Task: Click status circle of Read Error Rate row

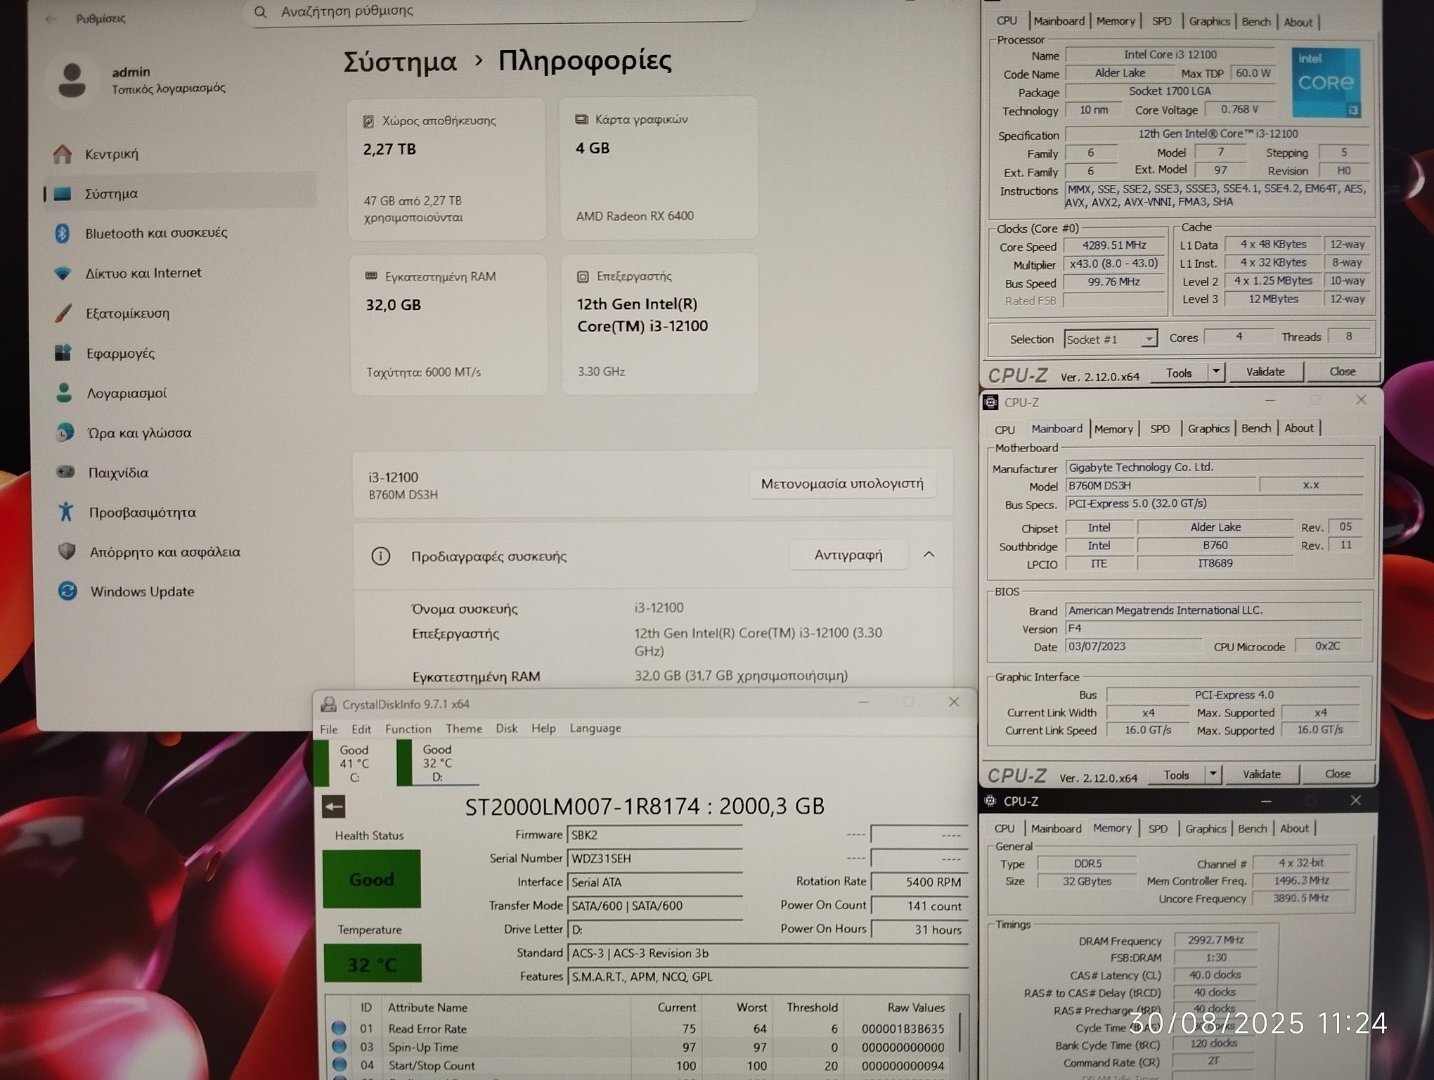Action: 339,1028
